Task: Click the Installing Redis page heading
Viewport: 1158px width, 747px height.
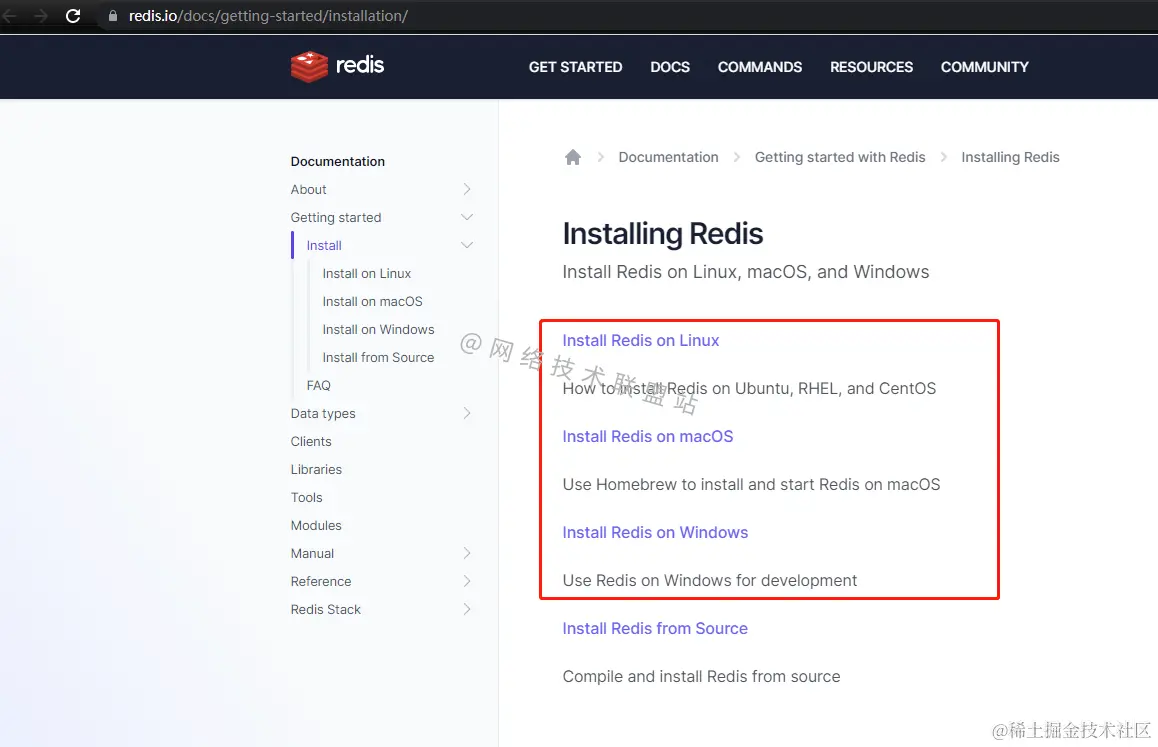Action: (662, 234)
